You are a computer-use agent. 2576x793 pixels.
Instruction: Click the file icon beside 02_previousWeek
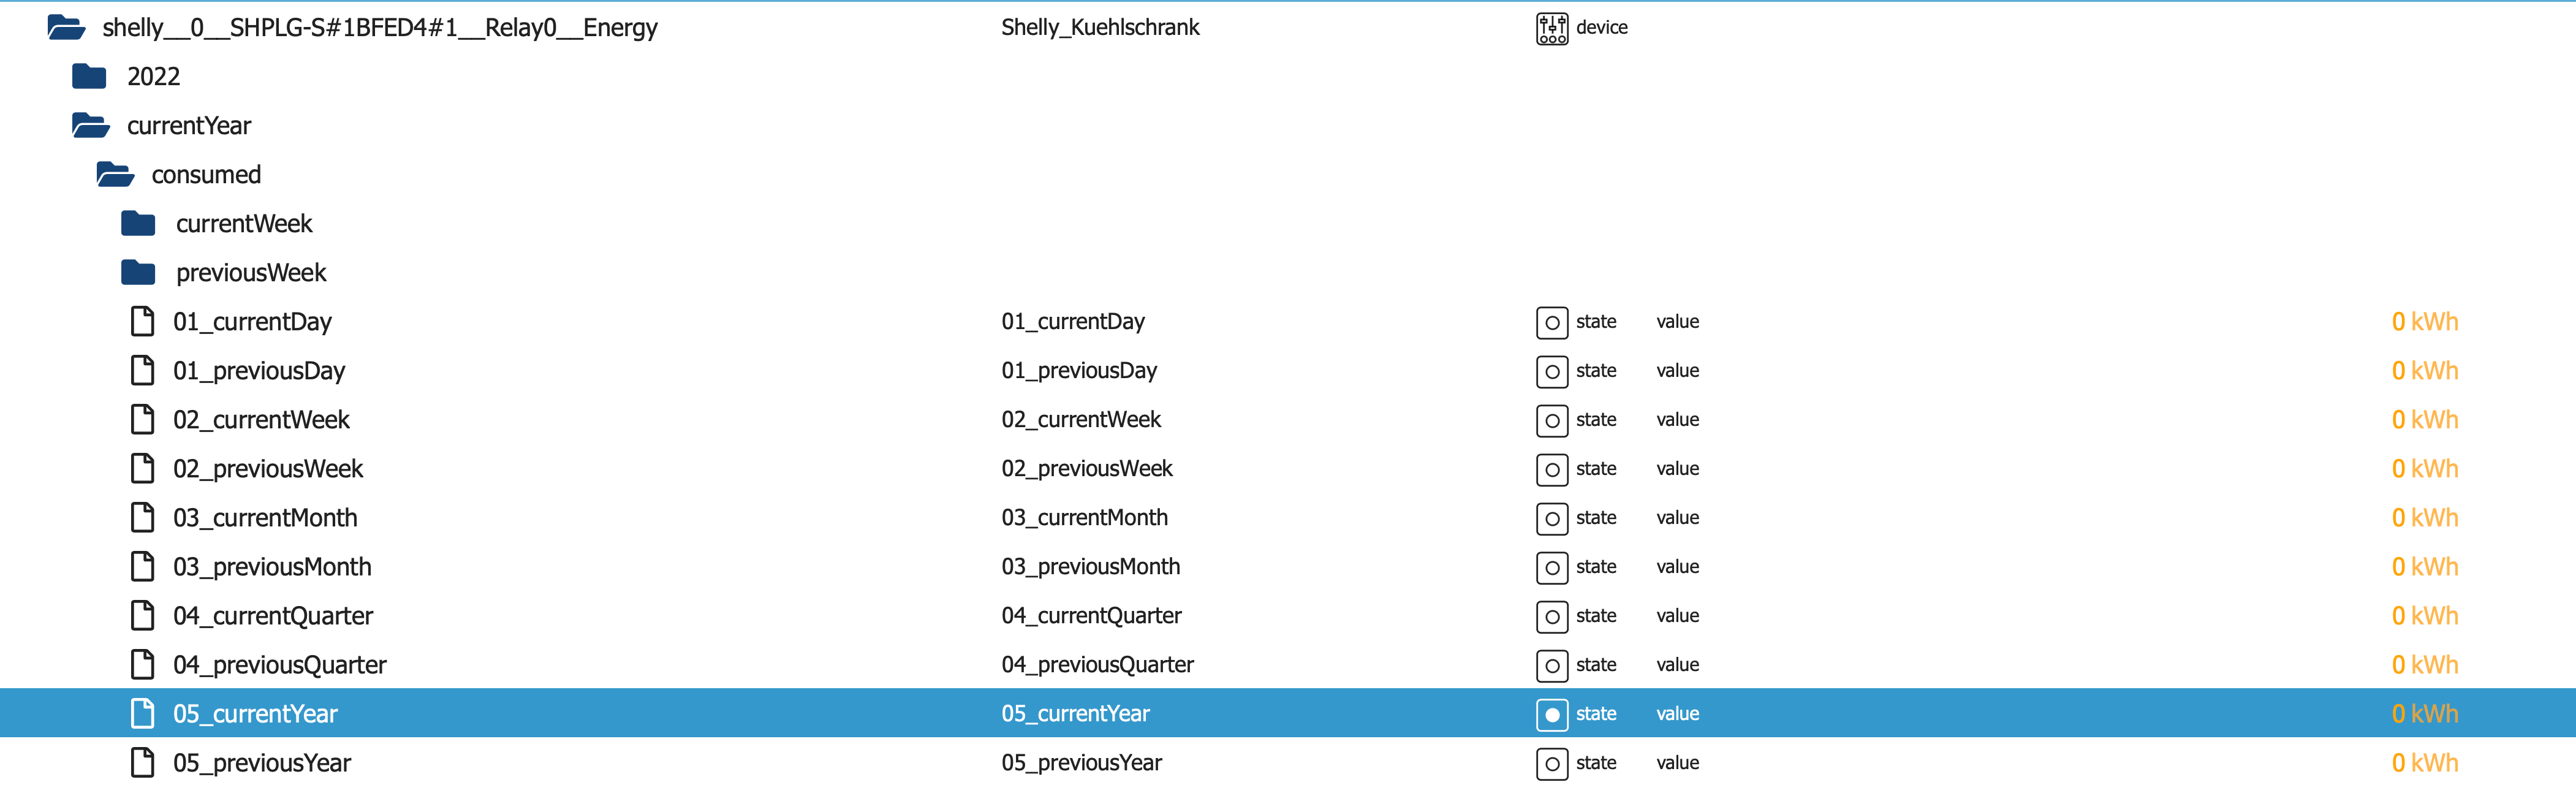[x=143, y=468]
